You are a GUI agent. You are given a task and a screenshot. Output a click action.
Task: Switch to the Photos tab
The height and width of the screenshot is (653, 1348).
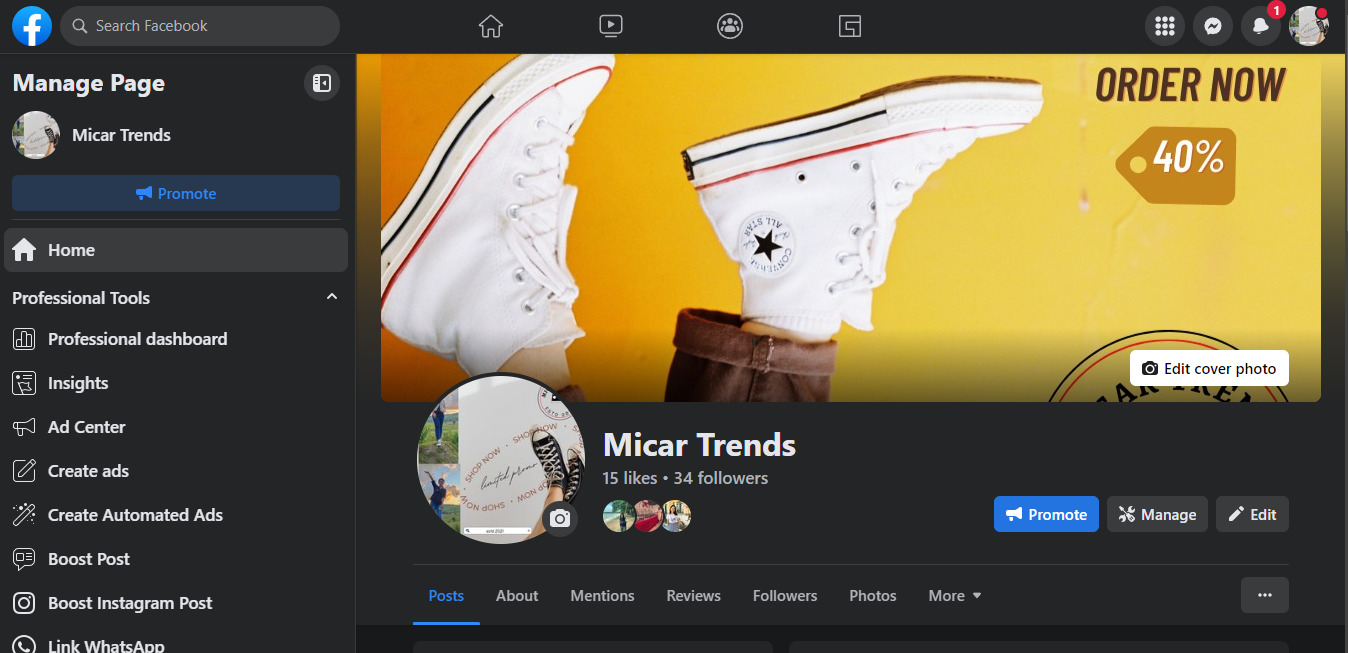pos(873,595)
